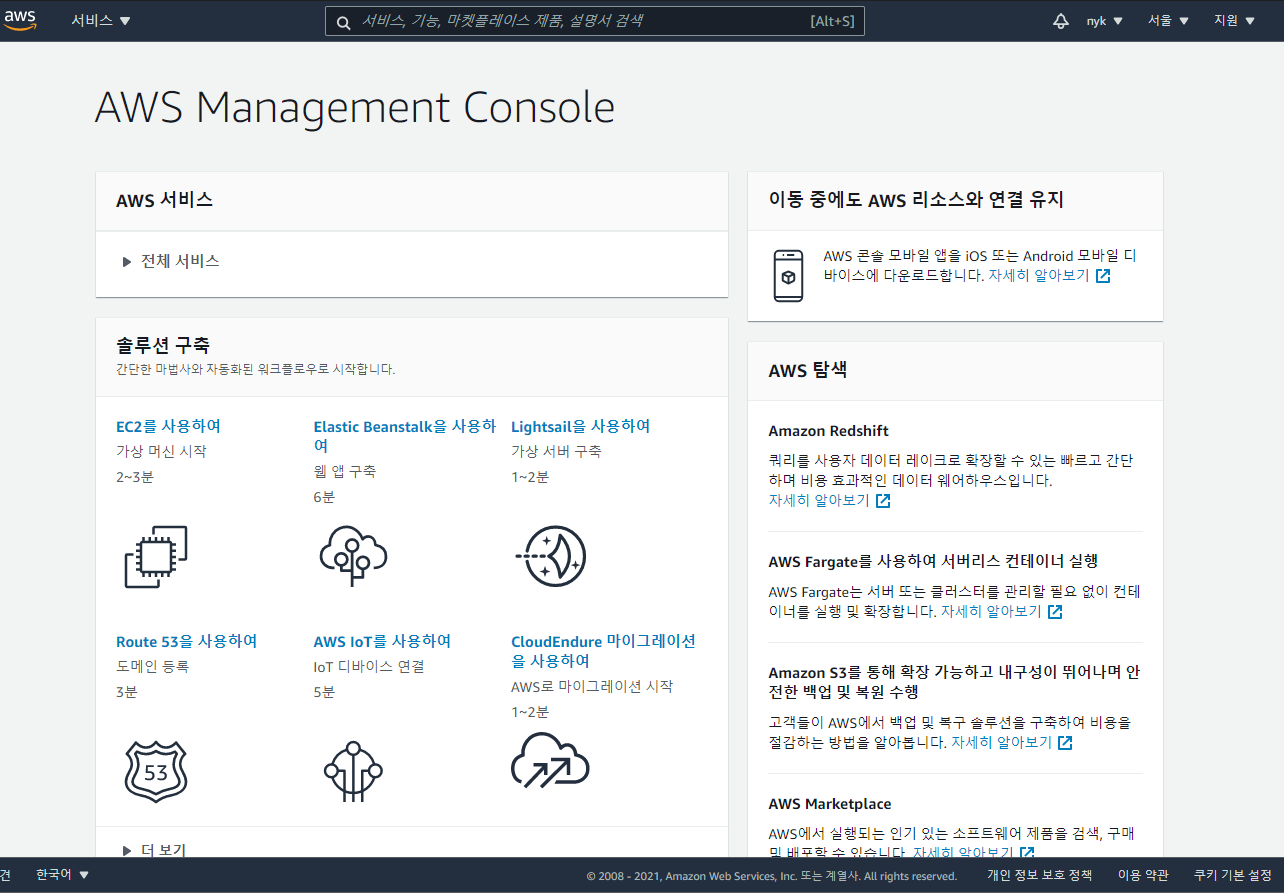Screen dimensions: 1284x893
Task: Open the 서비스 services dropdown
Action: tap(101, 21)
